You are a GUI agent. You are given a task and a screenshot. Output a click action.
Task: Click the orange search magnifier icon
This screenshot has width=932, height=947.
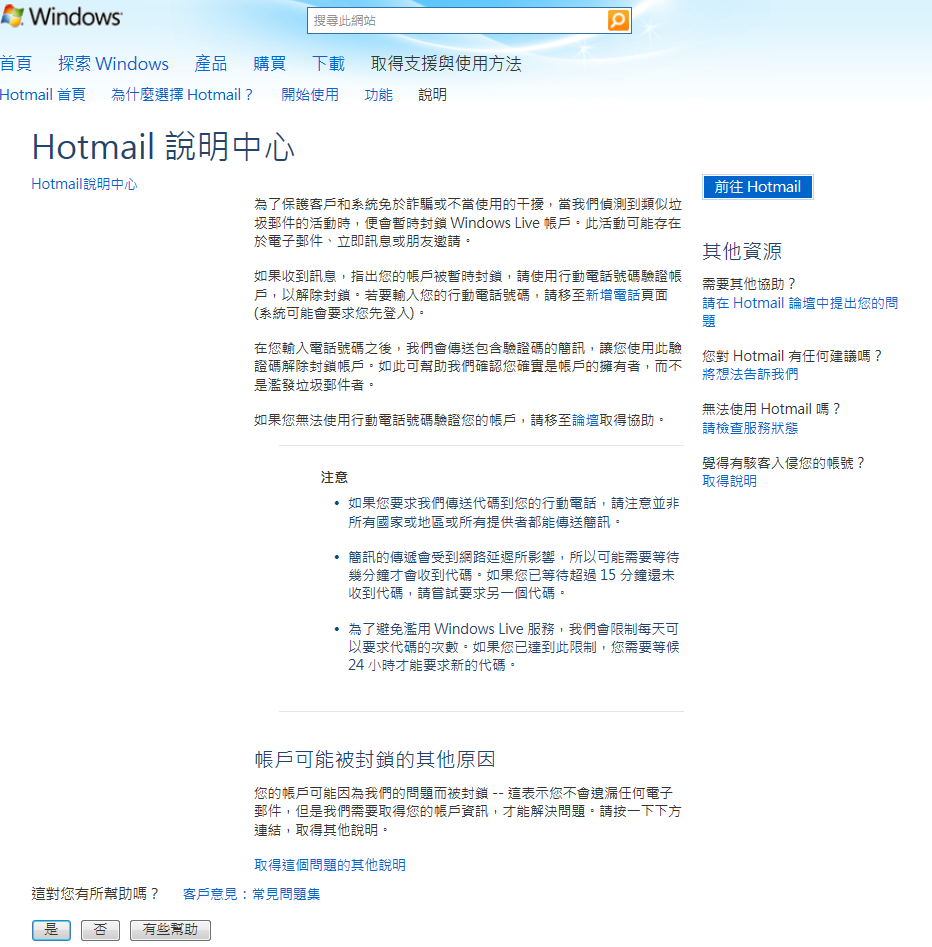pyautogui.click(x=617, y=21)
